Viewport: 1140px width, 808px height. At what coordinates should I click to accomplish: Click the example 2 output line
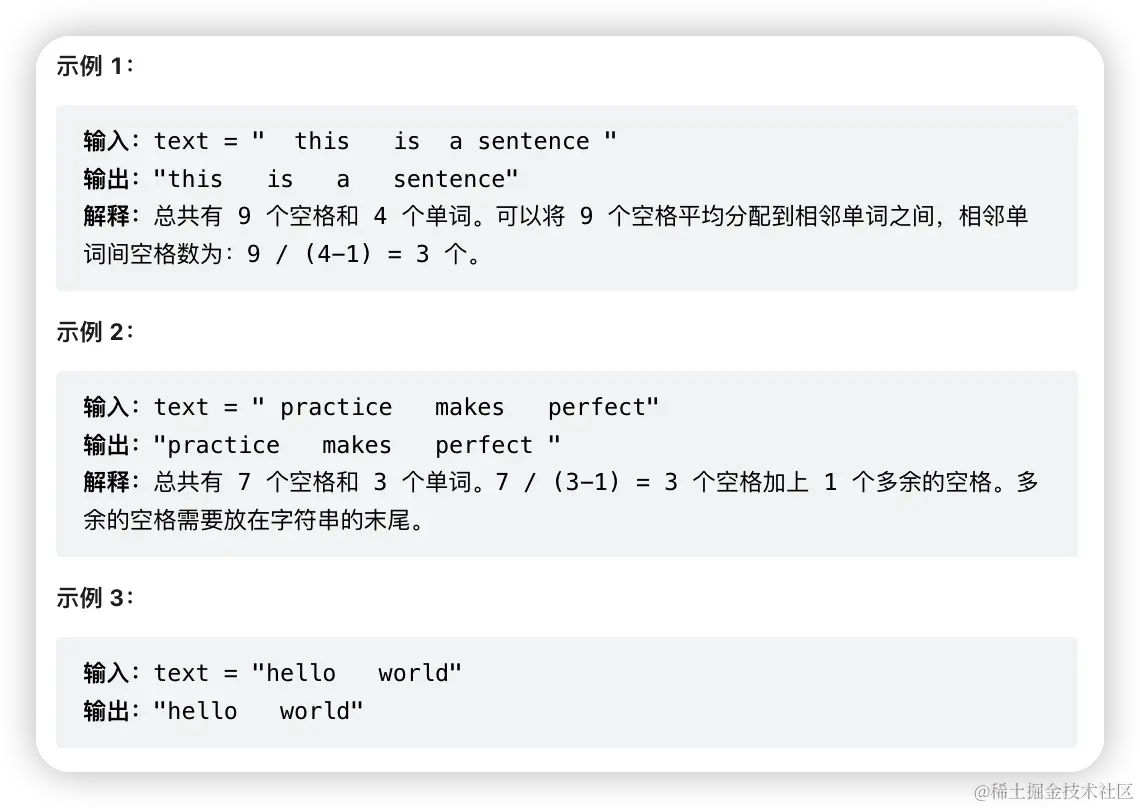(322, 444)
